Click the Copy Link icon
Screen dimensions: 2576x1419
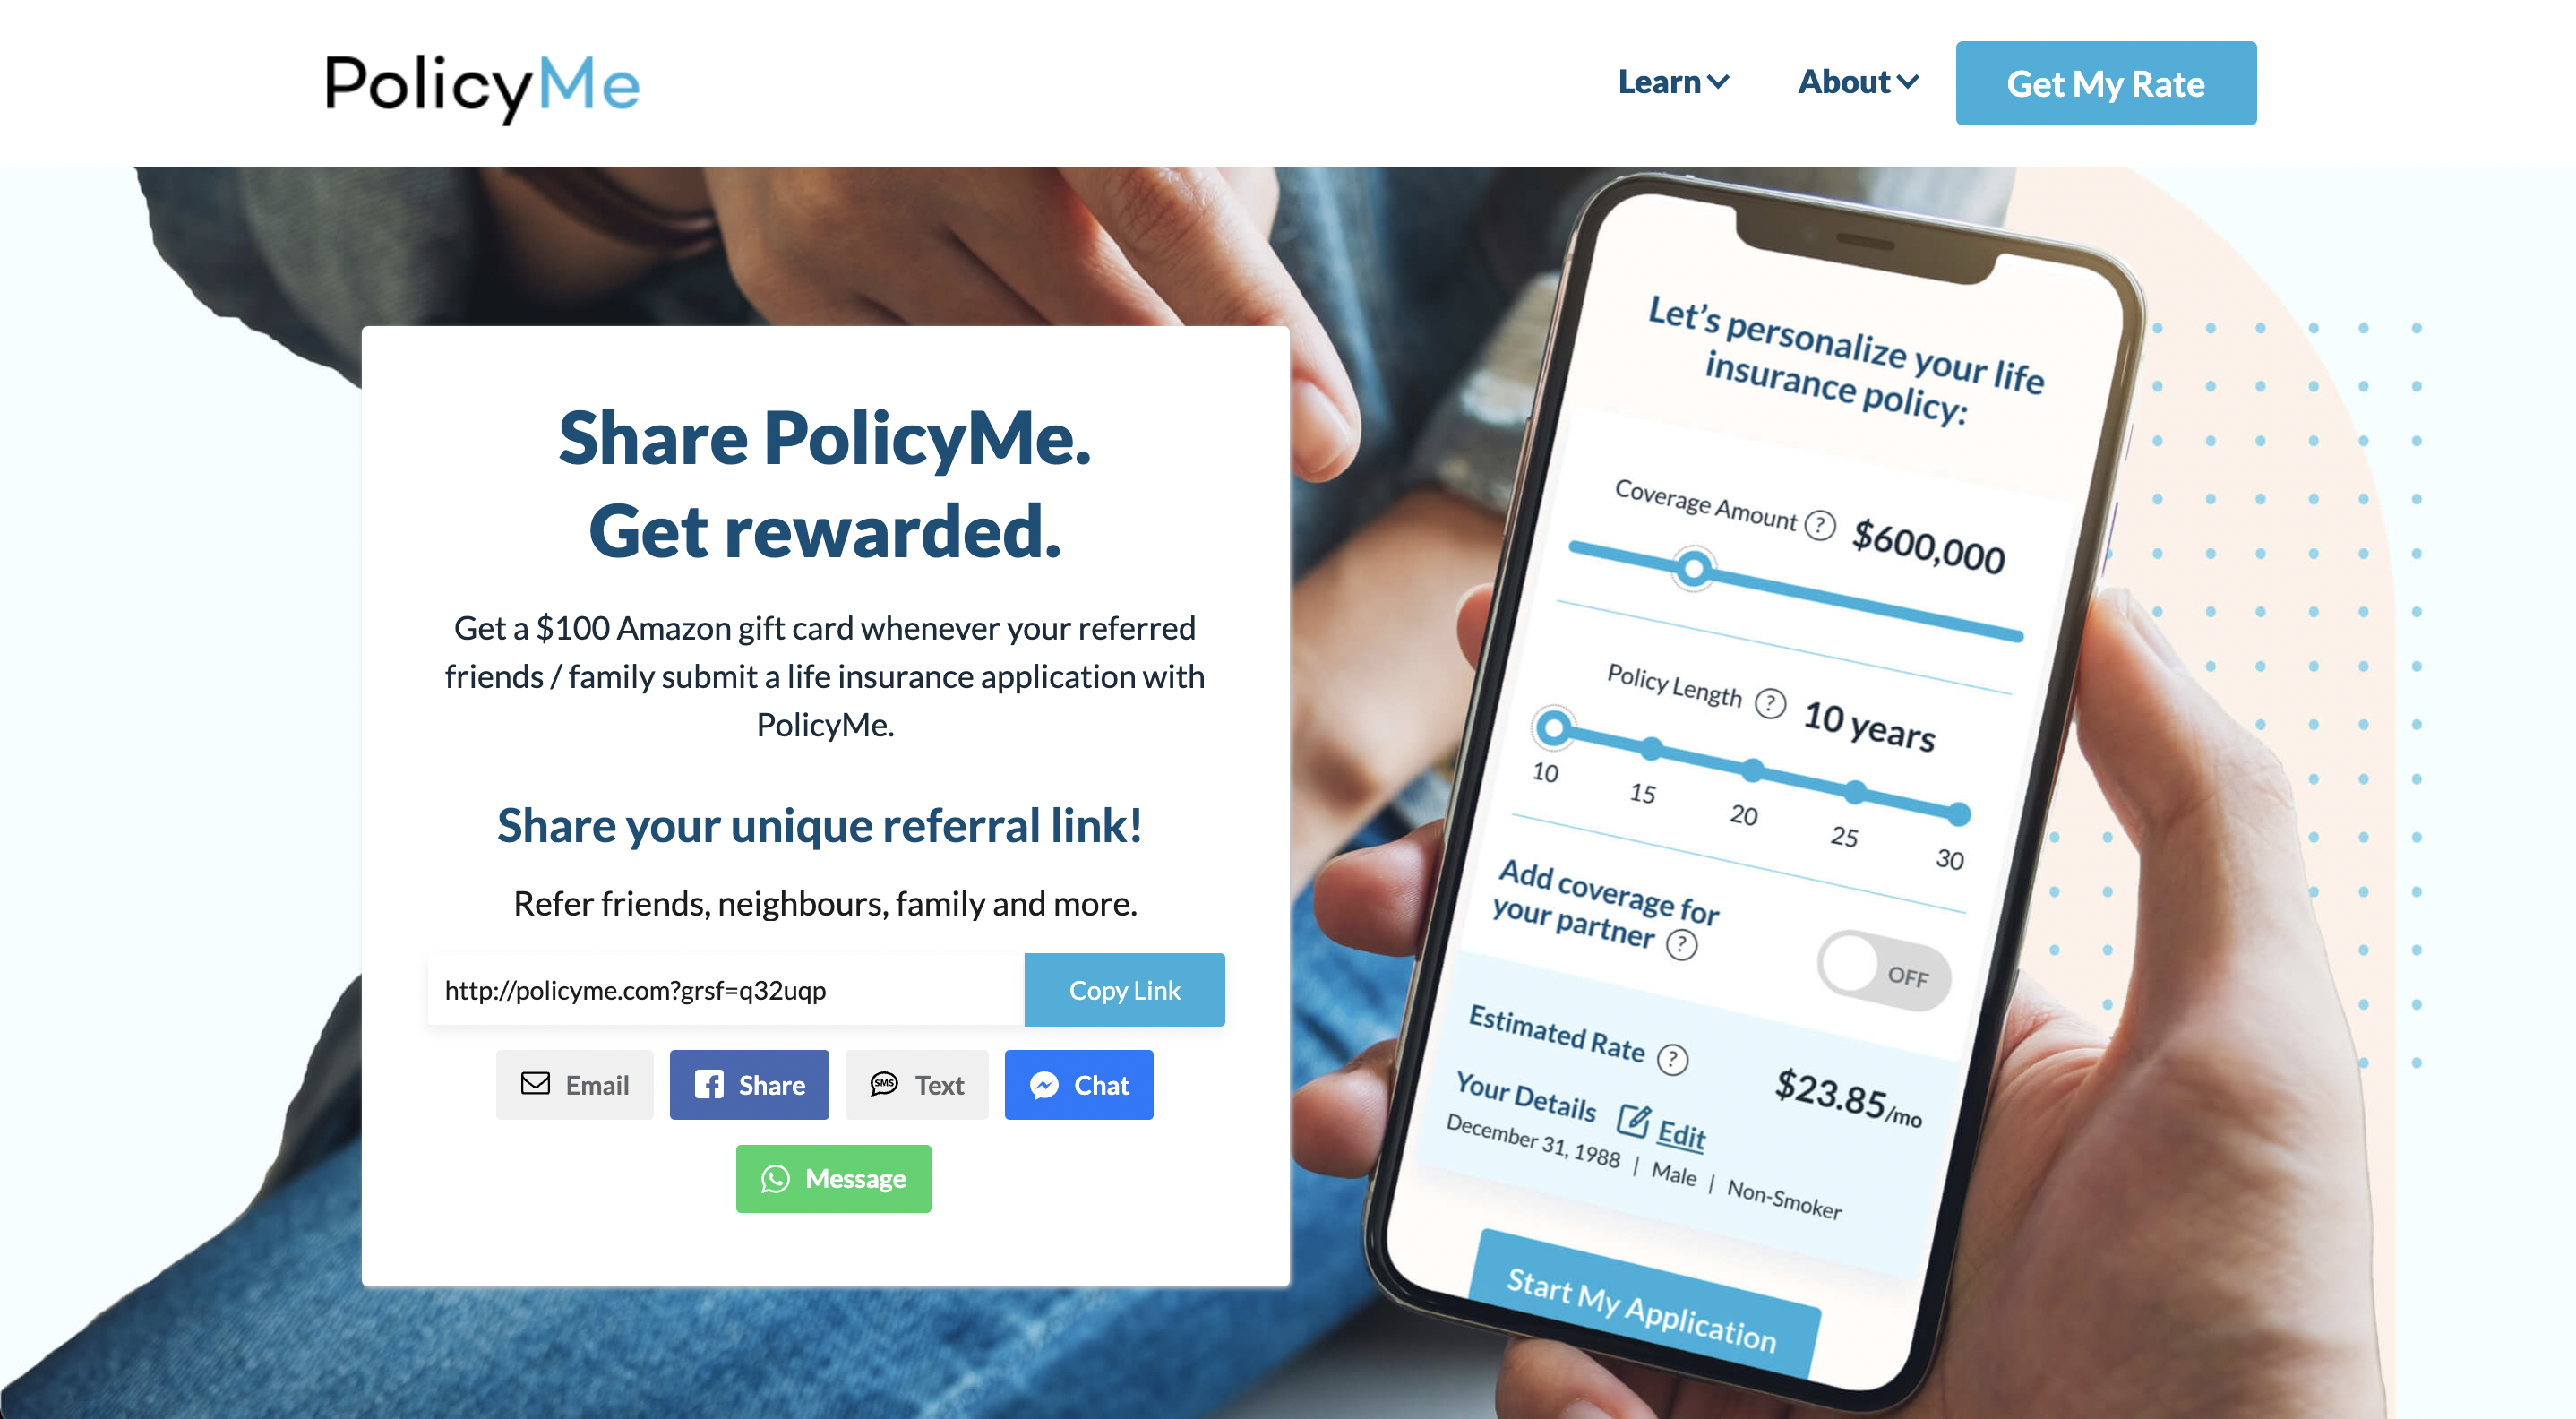coord(1125,989)
